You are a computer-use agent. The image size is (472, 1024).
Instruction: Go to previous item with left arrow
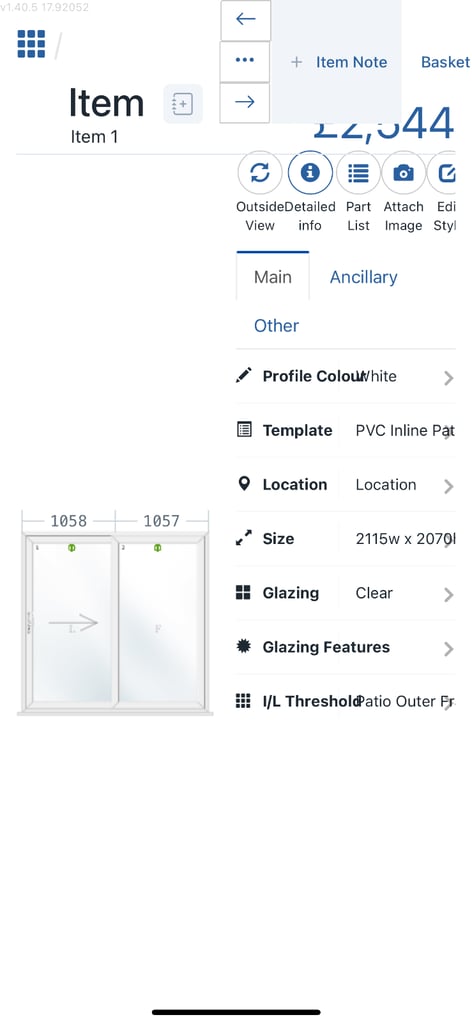click(245, 19)
